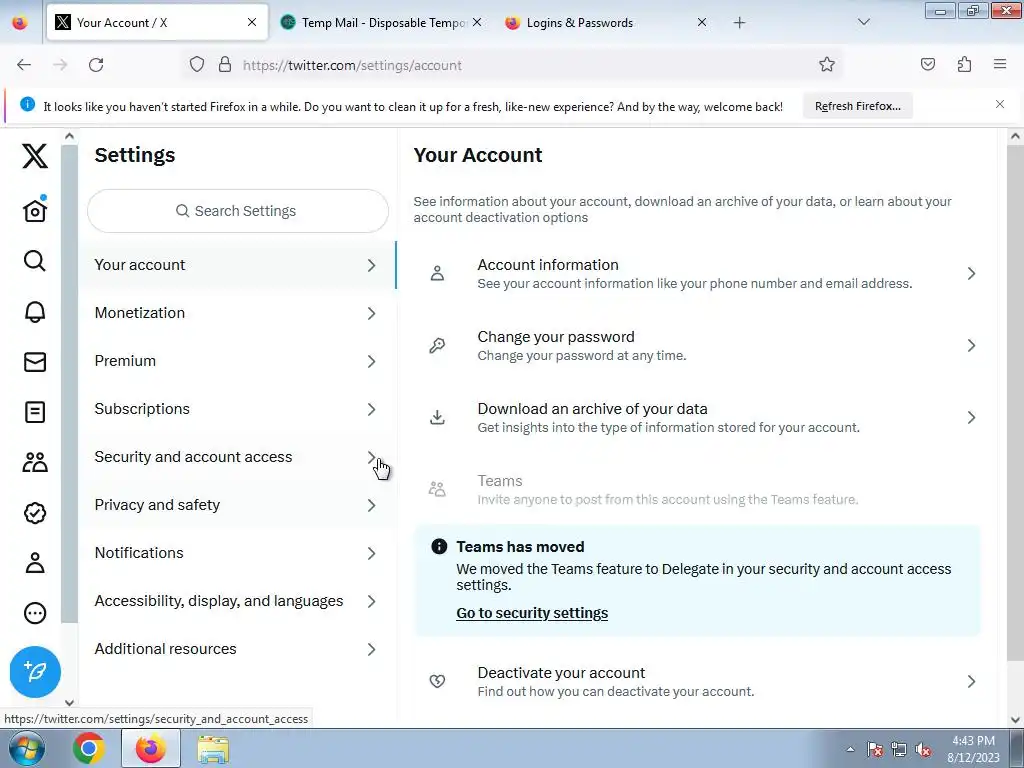Dismiss the Firefox refresh notification bar
The width and height of the screenshot is (1024, 768).
[1000, 104]
